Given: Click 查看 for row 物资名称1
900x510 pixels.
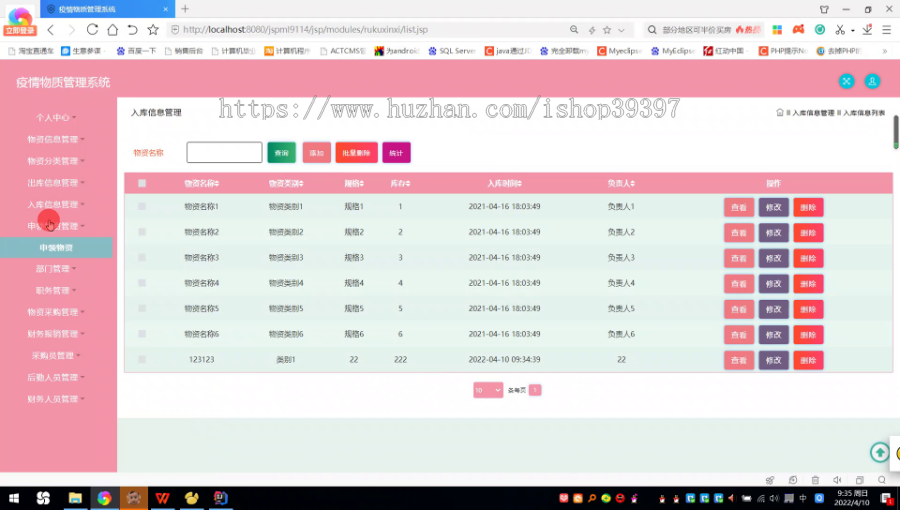Looking at the screenshot, I should (739, 207).
